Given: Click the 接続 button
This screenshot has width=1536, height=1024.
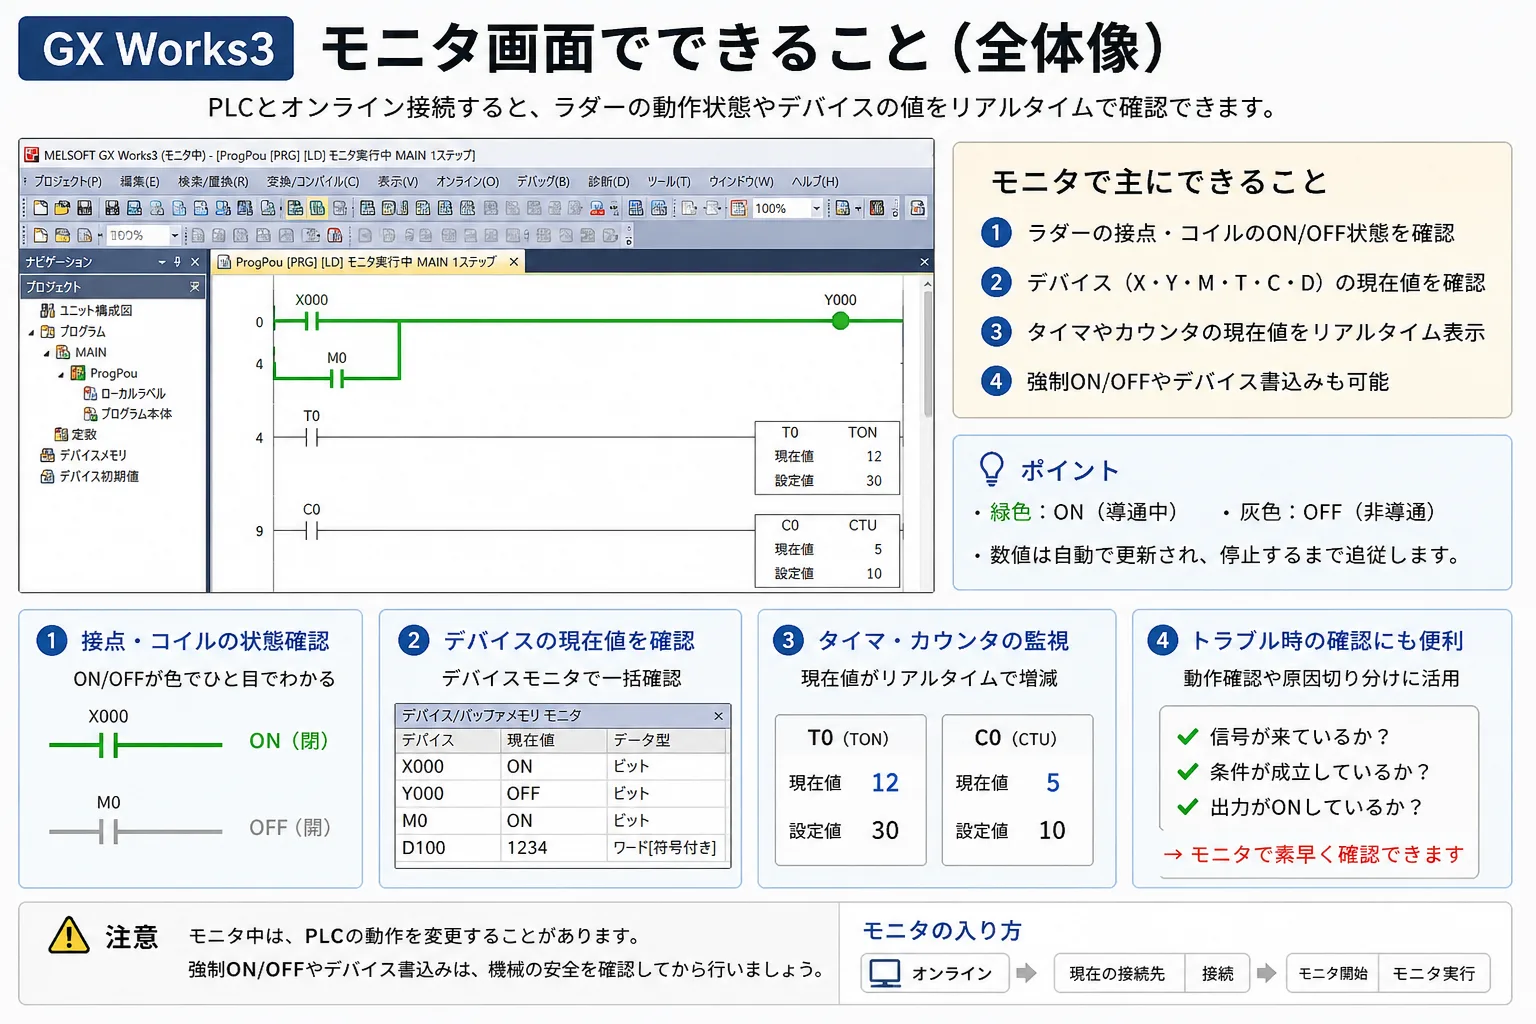Looking at the screenshot, I should [1217, 973].
